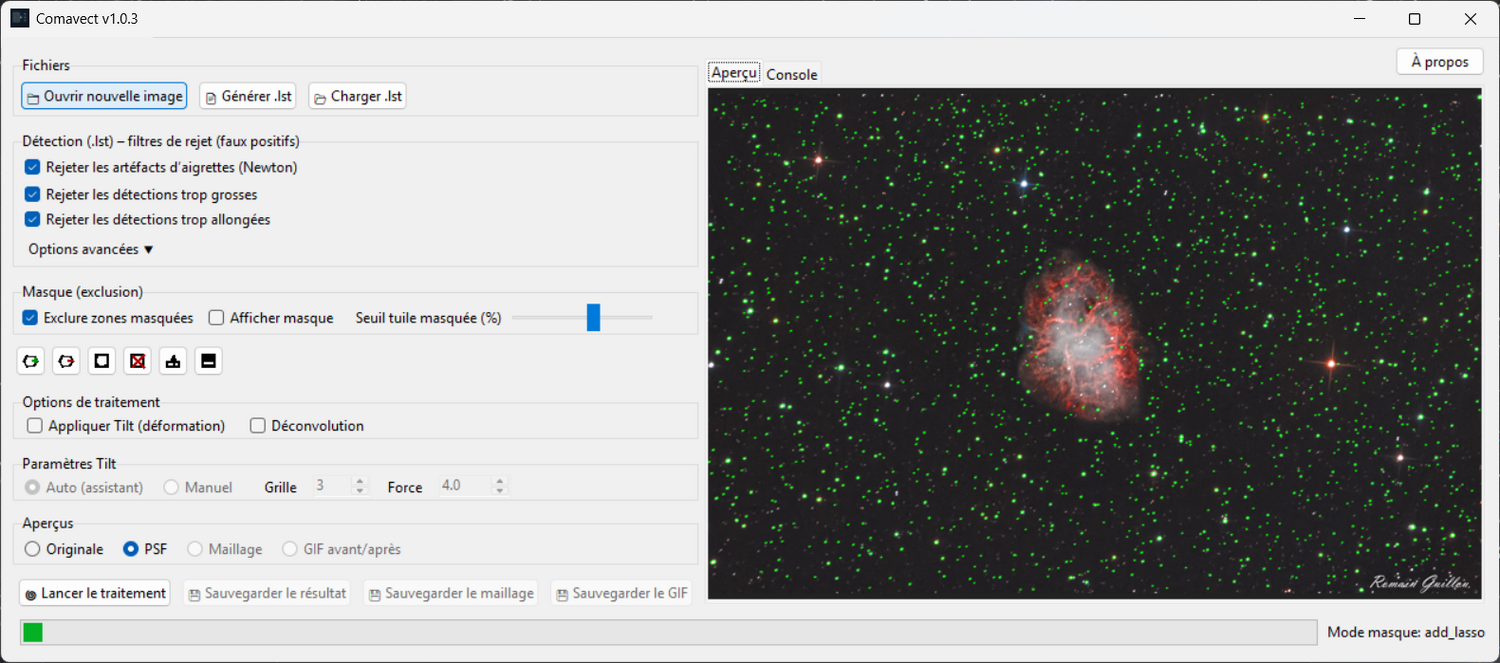Expand Options avancées
Image resolution: width=1500 pixels, height=663 pixels.
coord(89,248)
